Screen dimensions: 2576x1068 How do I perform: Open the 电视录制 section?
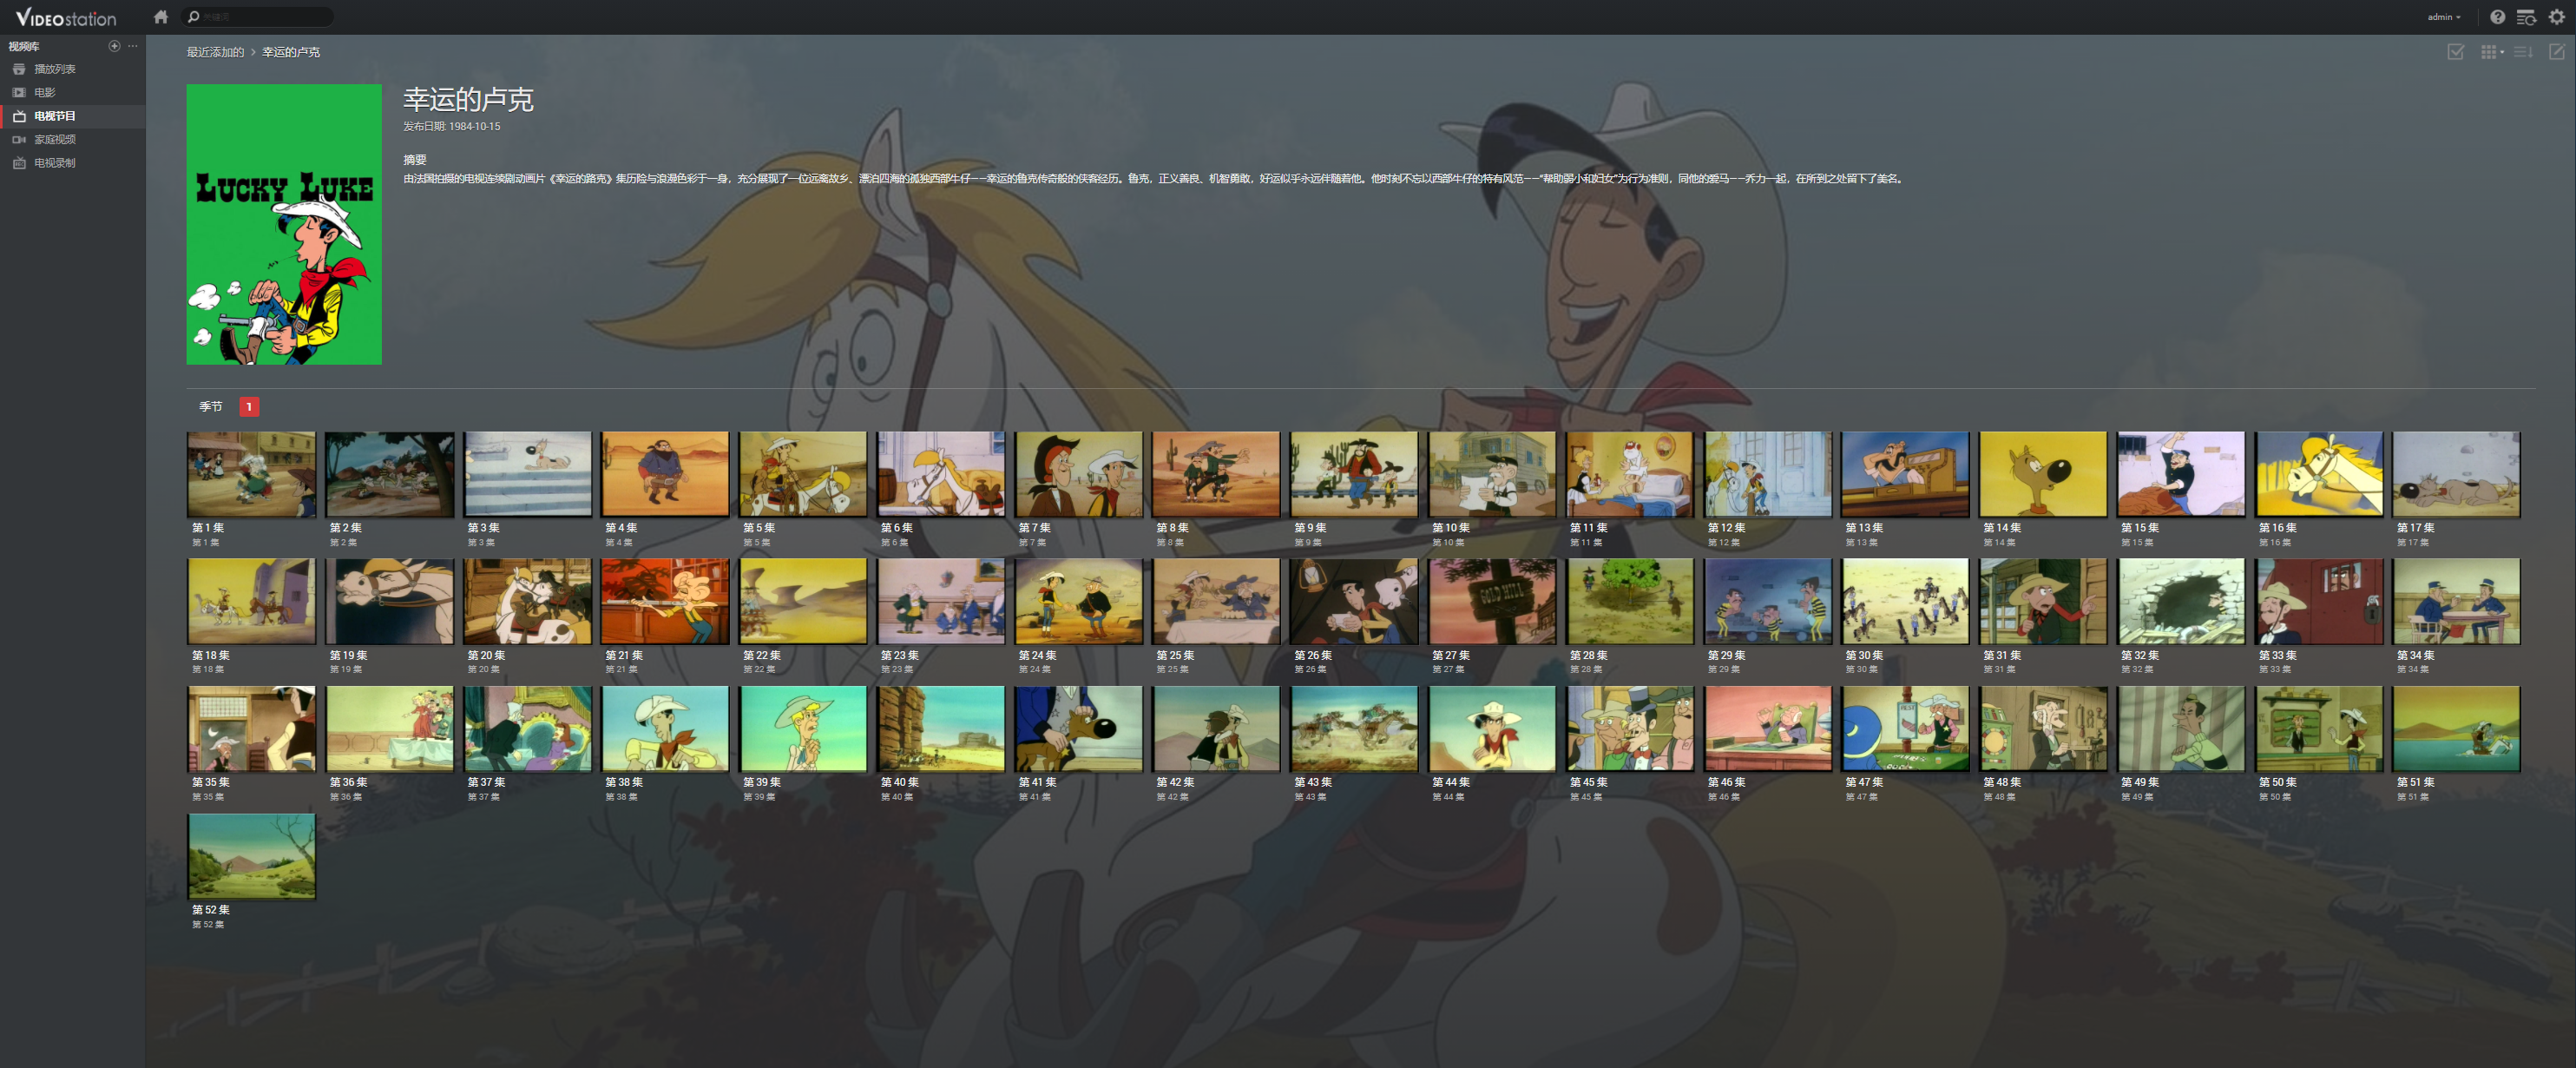(x=55, y=163)
